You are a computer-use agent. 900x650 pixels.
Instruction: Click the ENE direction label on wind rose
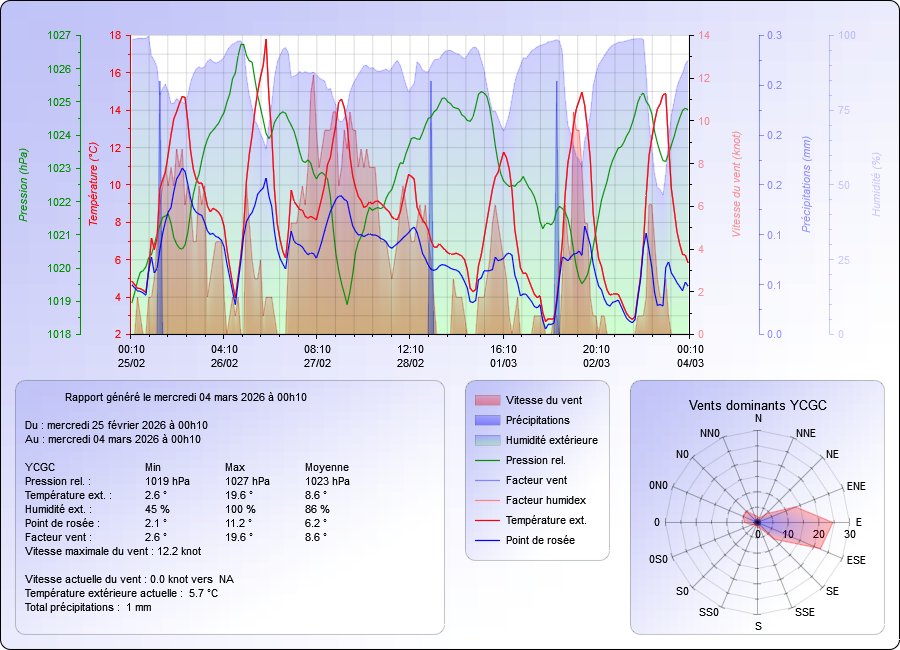(x=856, y=486)
